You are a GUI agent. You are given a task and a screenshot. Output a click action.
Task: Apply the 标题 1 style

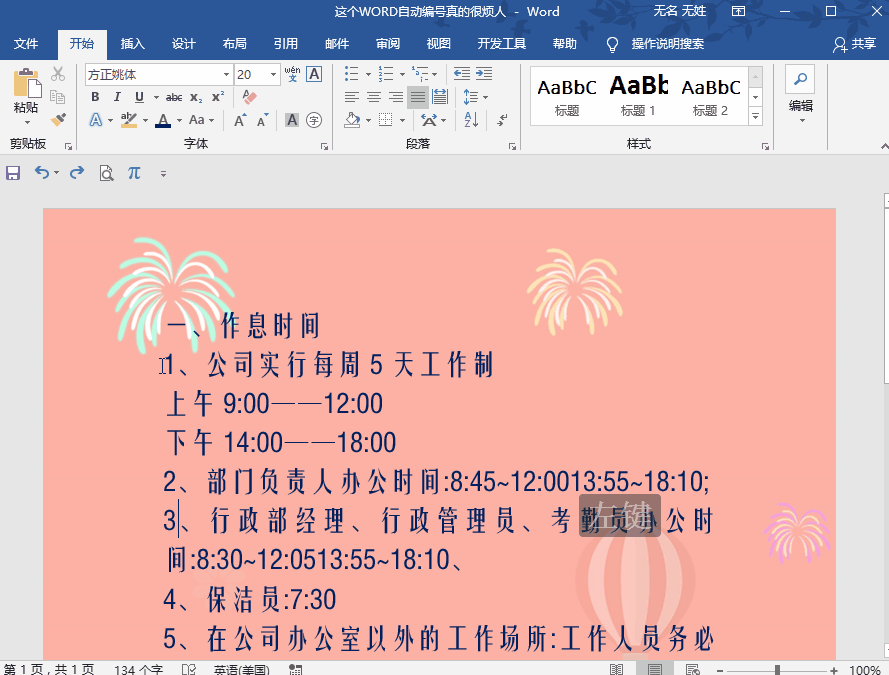[x=638, y=96]
